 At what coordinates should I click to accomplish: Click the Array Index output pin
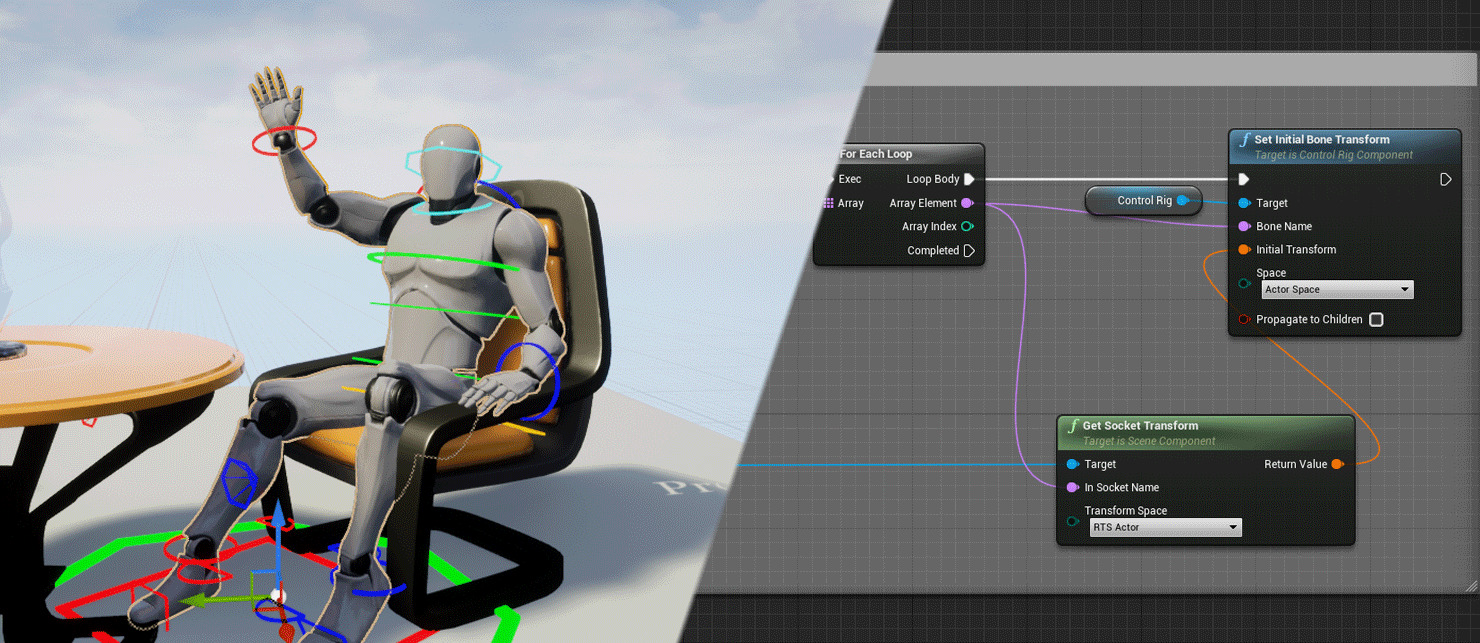(x=967, y=227)
